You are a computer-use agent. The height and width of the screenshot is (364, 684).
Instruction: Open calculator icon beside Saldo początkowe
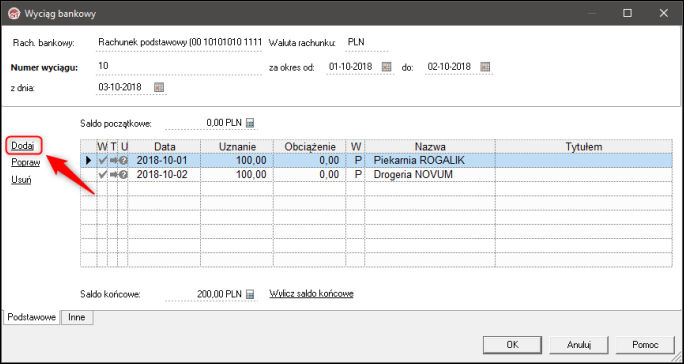pyautogui.click(x=250, y=123)
